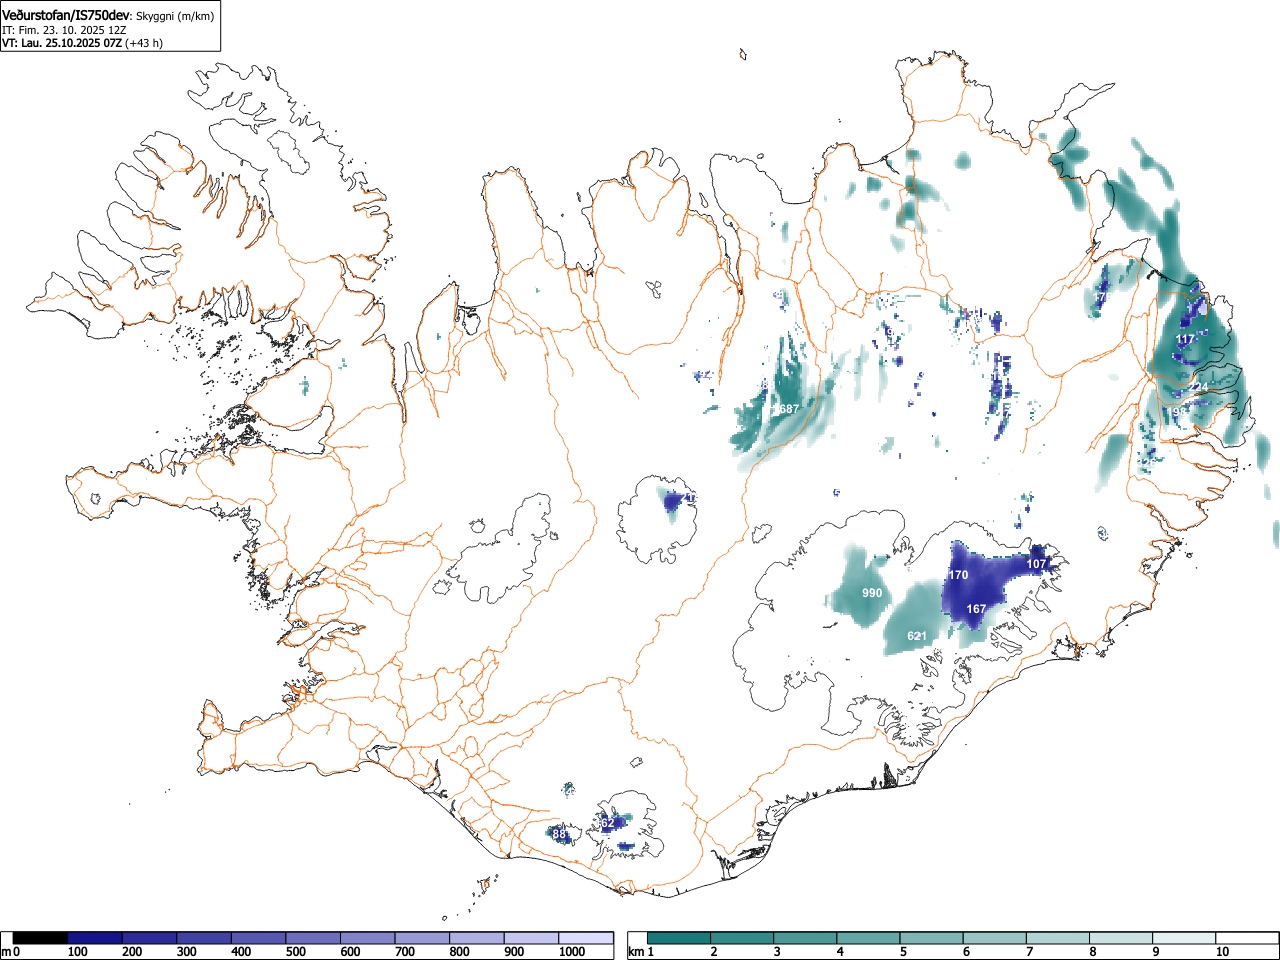Click the visibility value 117 in the east
The height and width of the screenshot is (960, 1280).
point(1185,340)
